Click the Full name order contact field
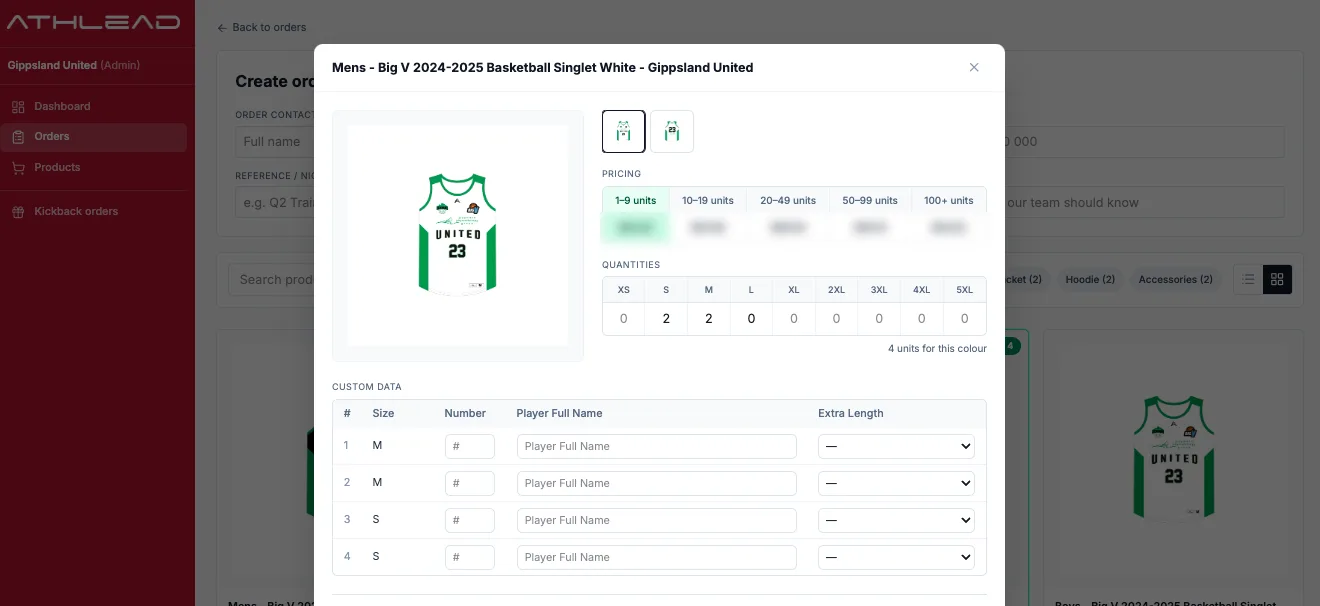 coord(275,141)
